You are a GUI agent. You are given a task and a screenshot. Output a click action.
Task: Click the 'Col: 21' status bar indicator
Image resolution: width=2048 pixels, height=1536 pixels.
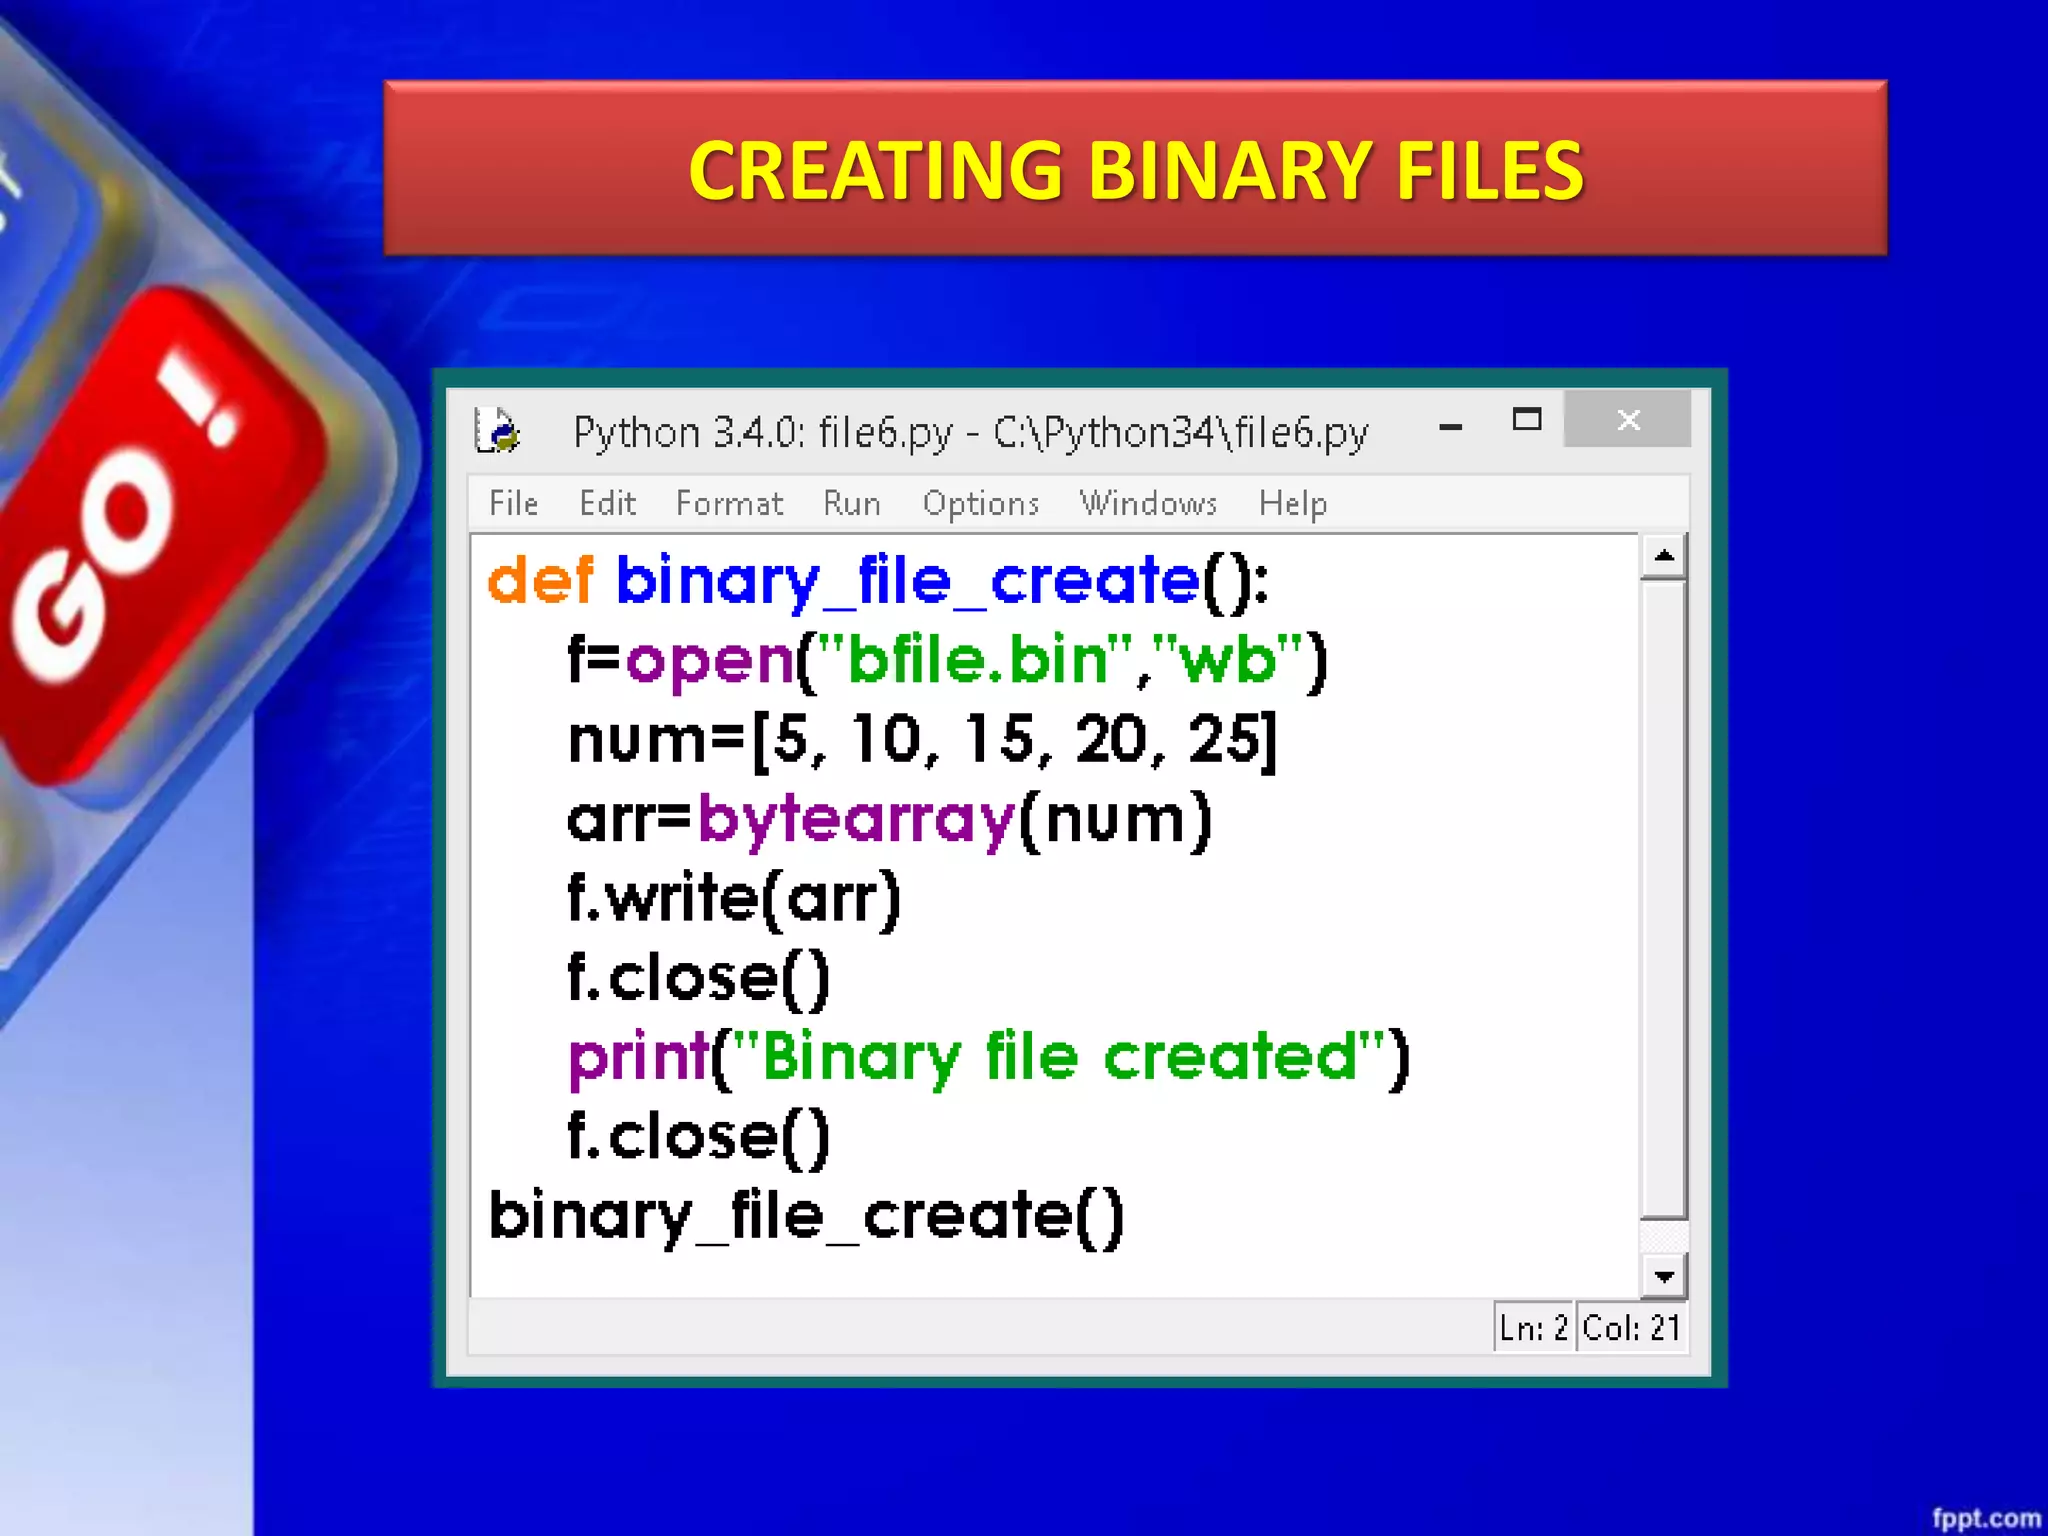point(1632,1327)
